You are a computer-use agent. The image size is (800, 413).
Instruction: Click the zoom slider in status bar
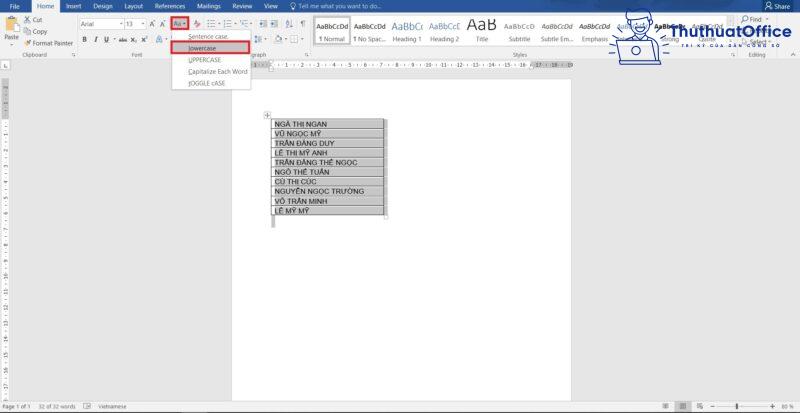[x=737, y=406]
